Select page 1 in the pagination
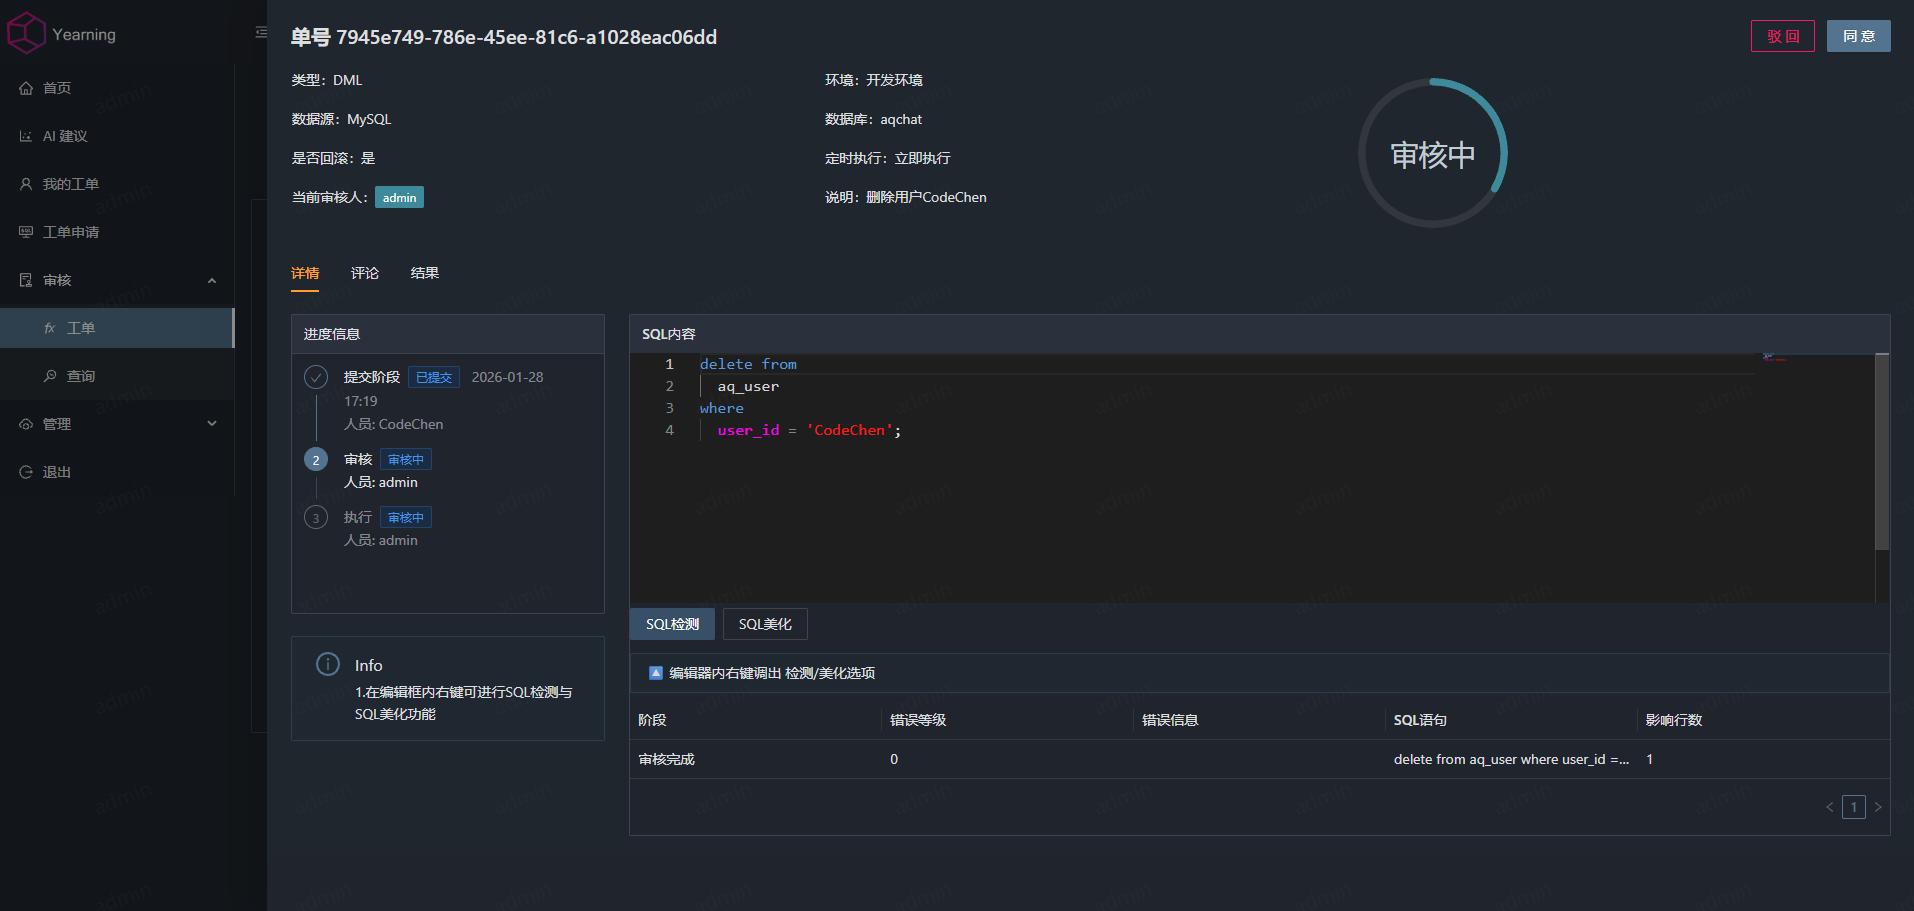The image size is (1914, 911). tap(1854, 807)
